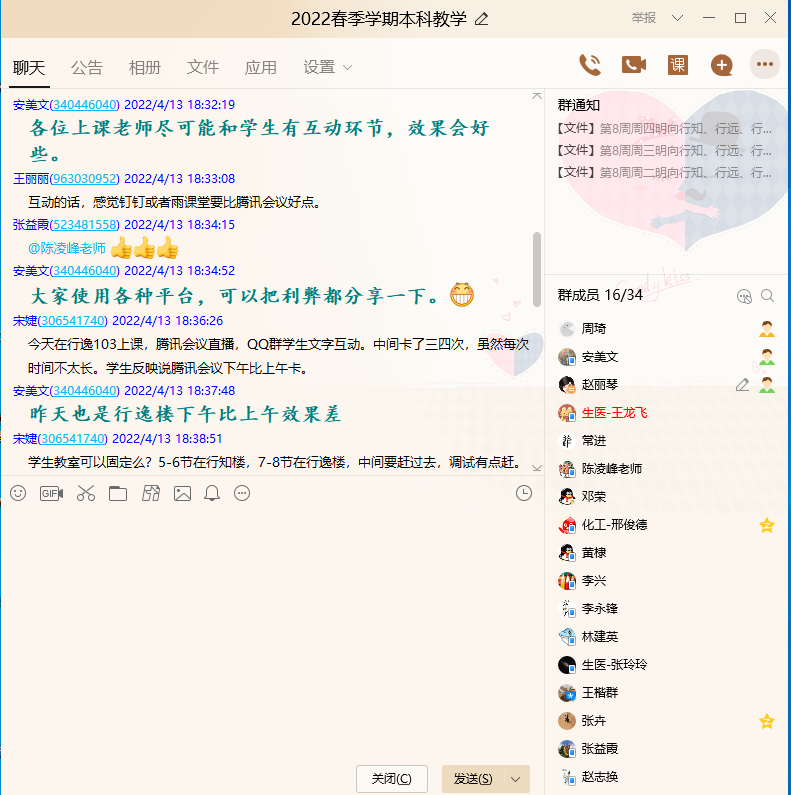
Task: Open the group class (课) feature
Action: click(x=678, y=65)
